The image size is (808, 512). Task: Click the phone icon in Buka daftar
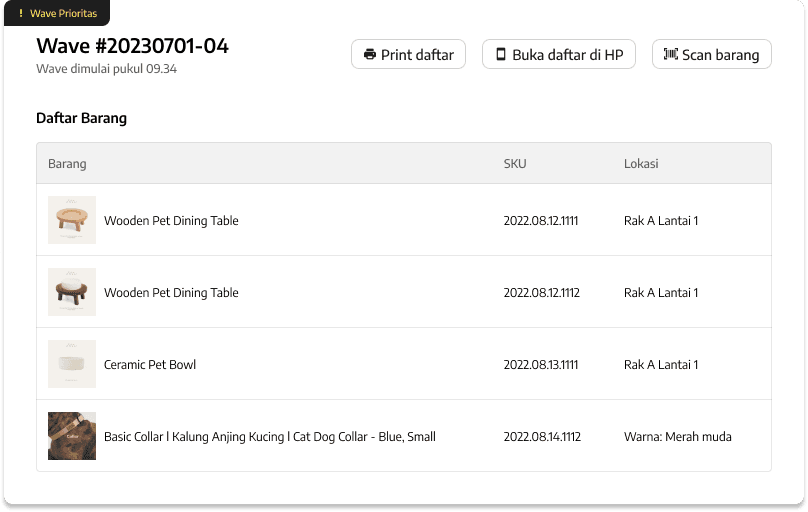coord(501,55)
